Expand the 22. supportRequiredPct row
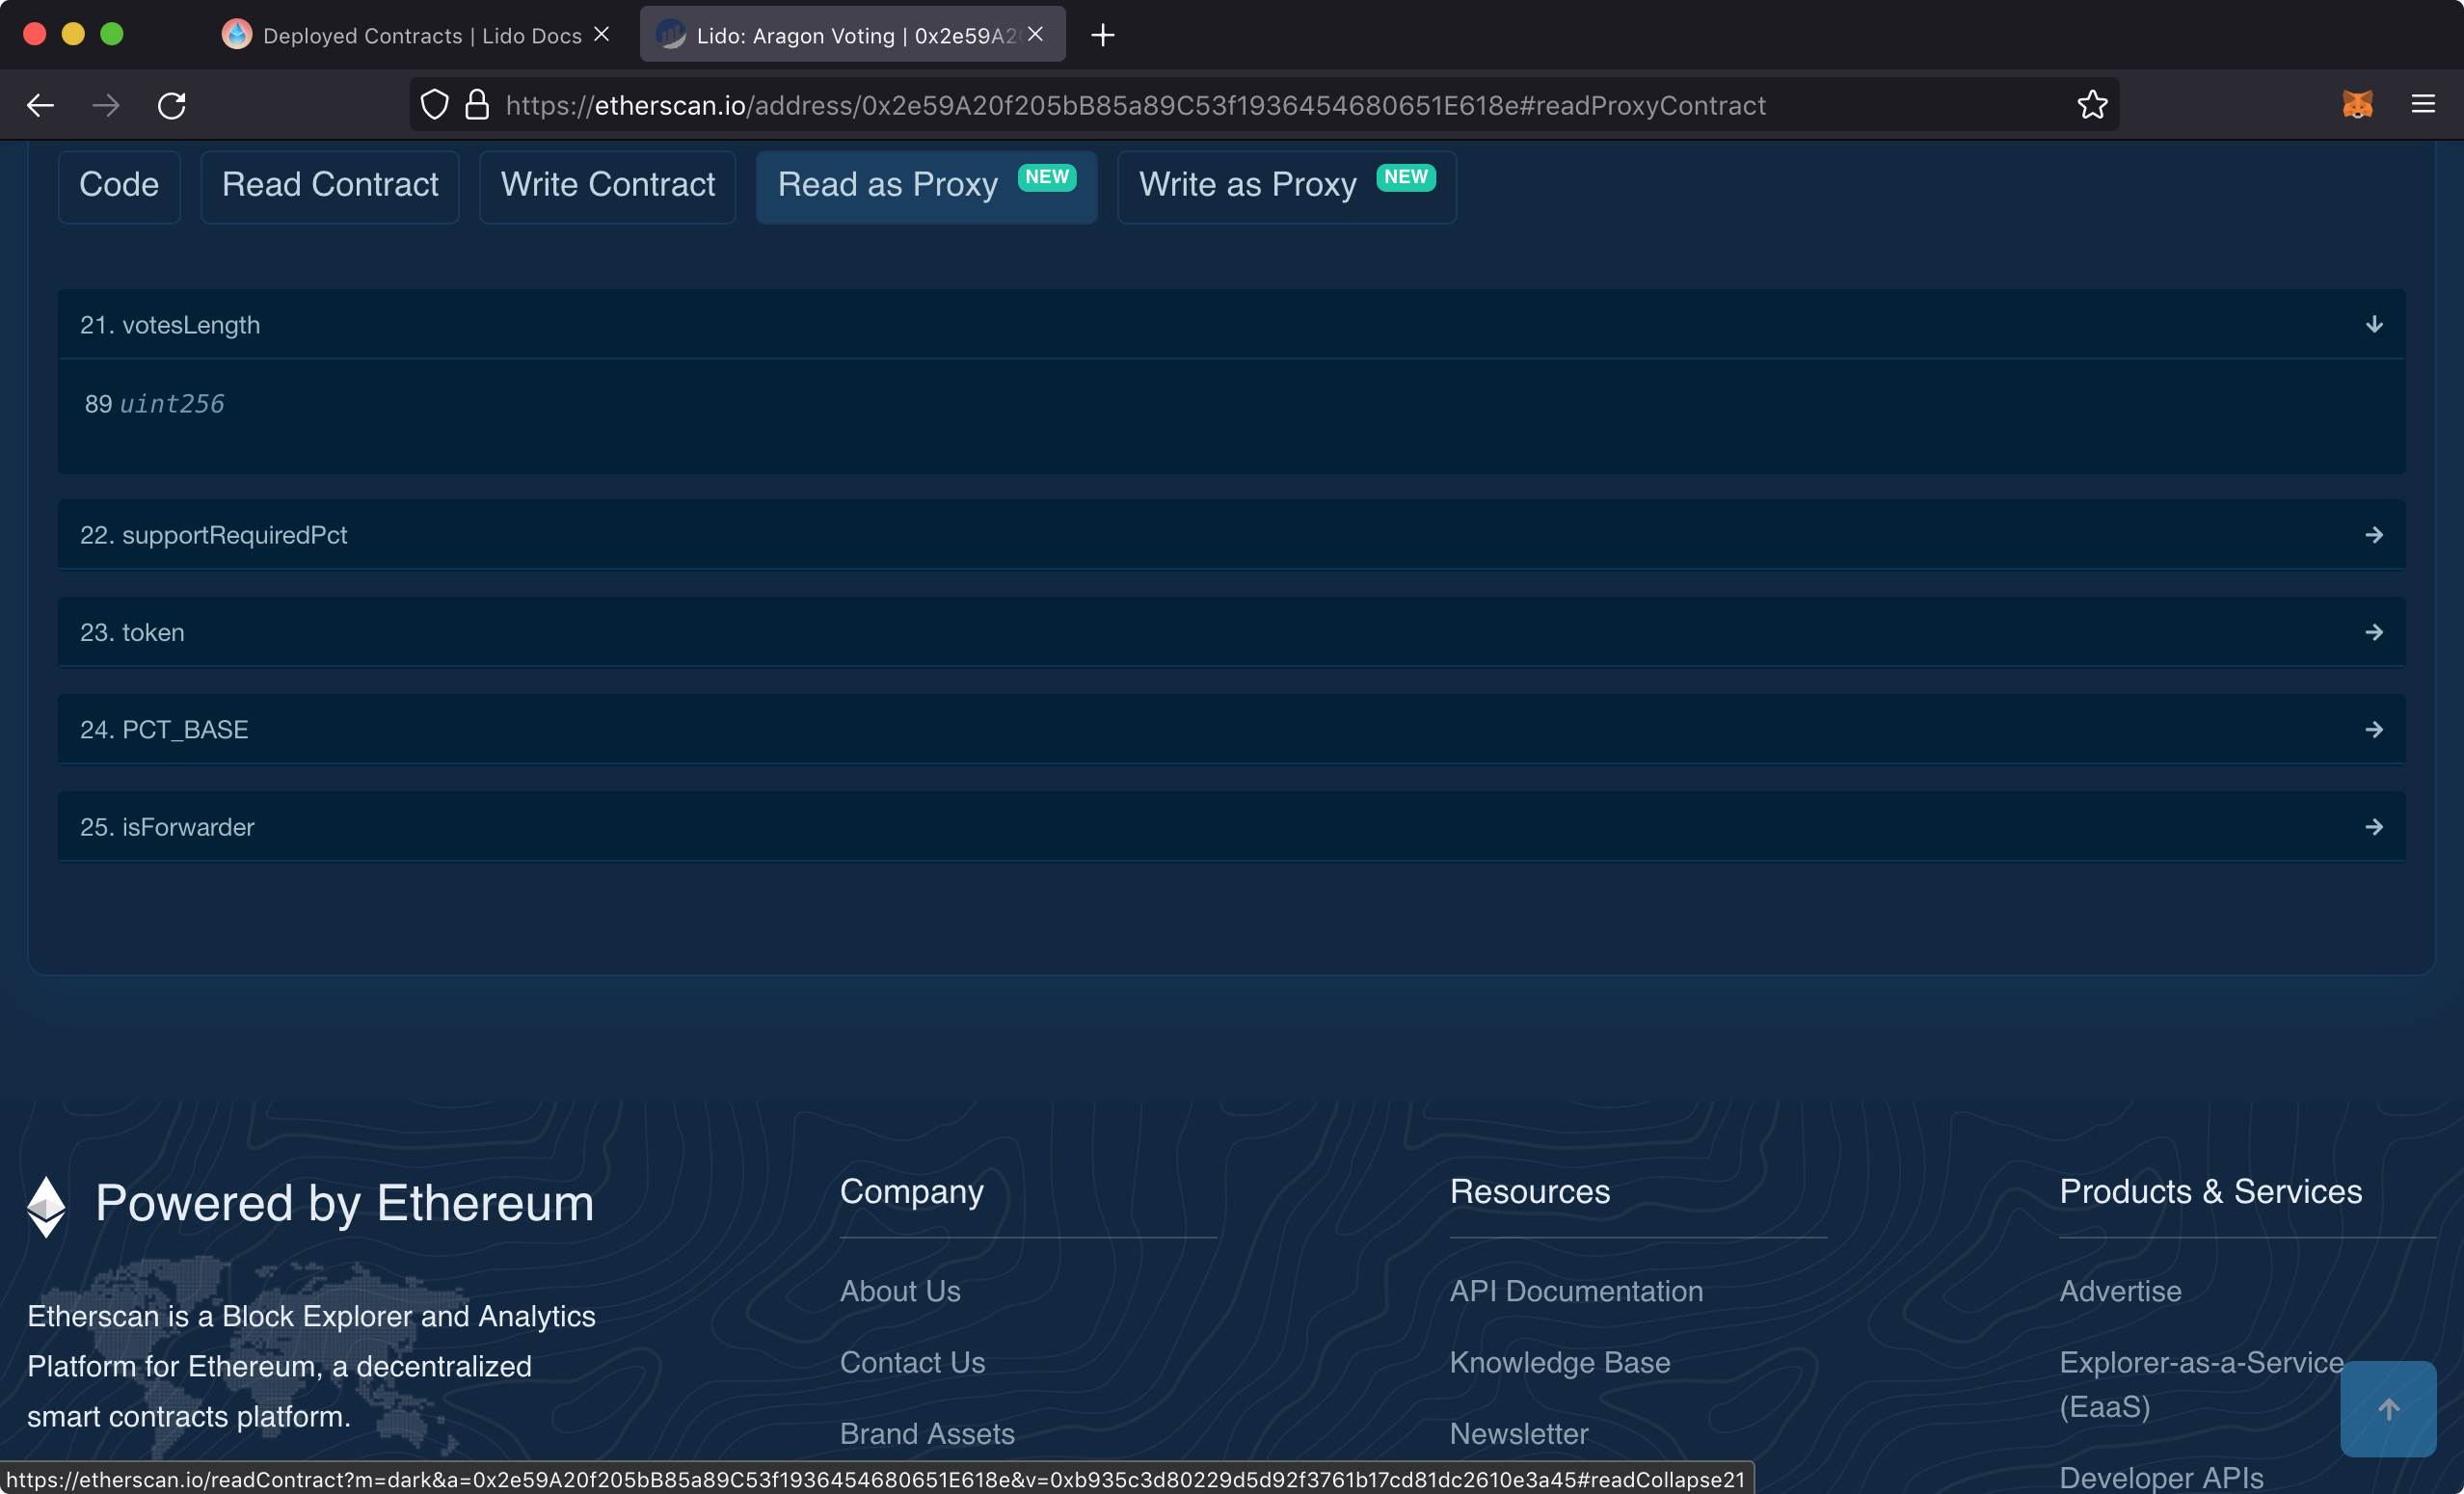 2373,535
